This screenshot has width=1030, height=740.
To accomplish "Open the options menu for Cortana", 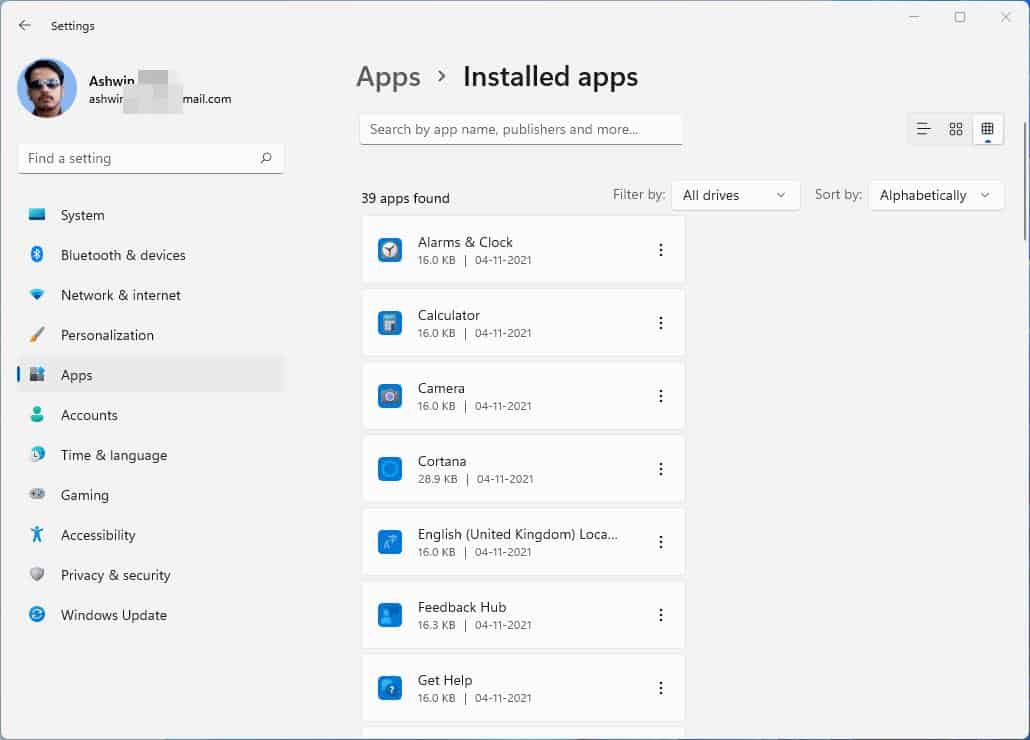I will pyautogui.click(x=661, y=468).
